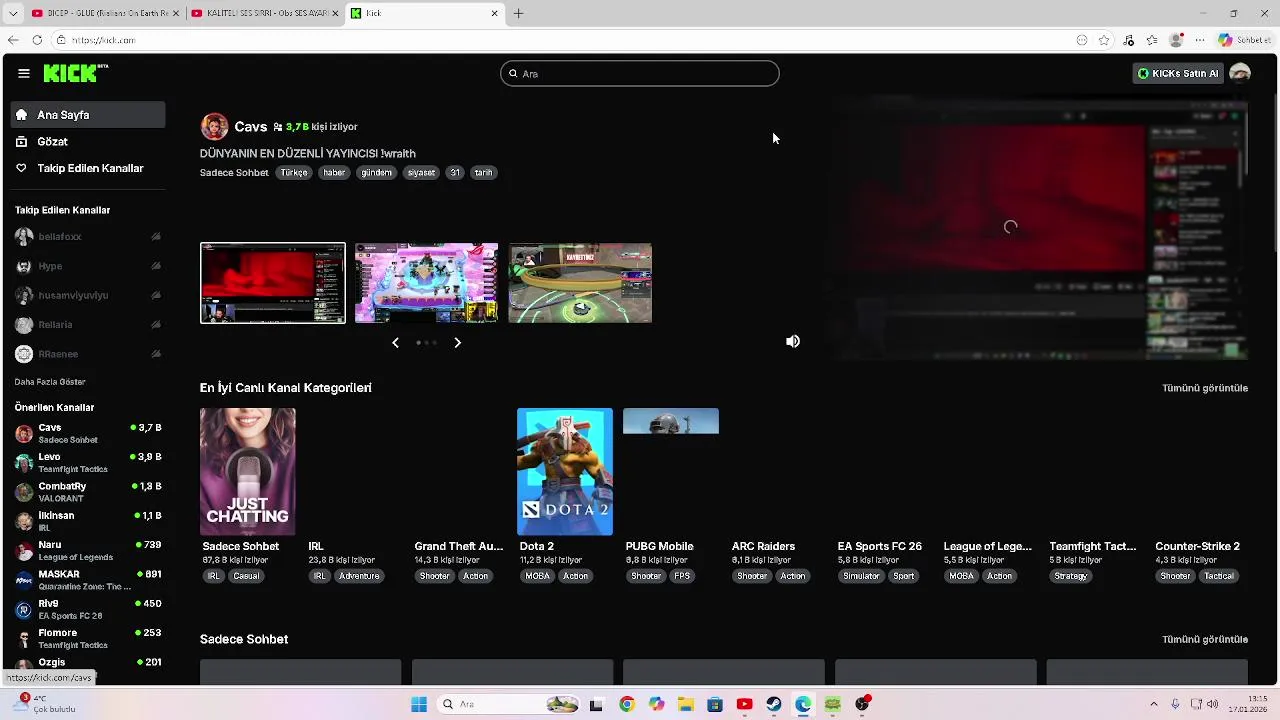Click the siyaset tag

(421, 173)
